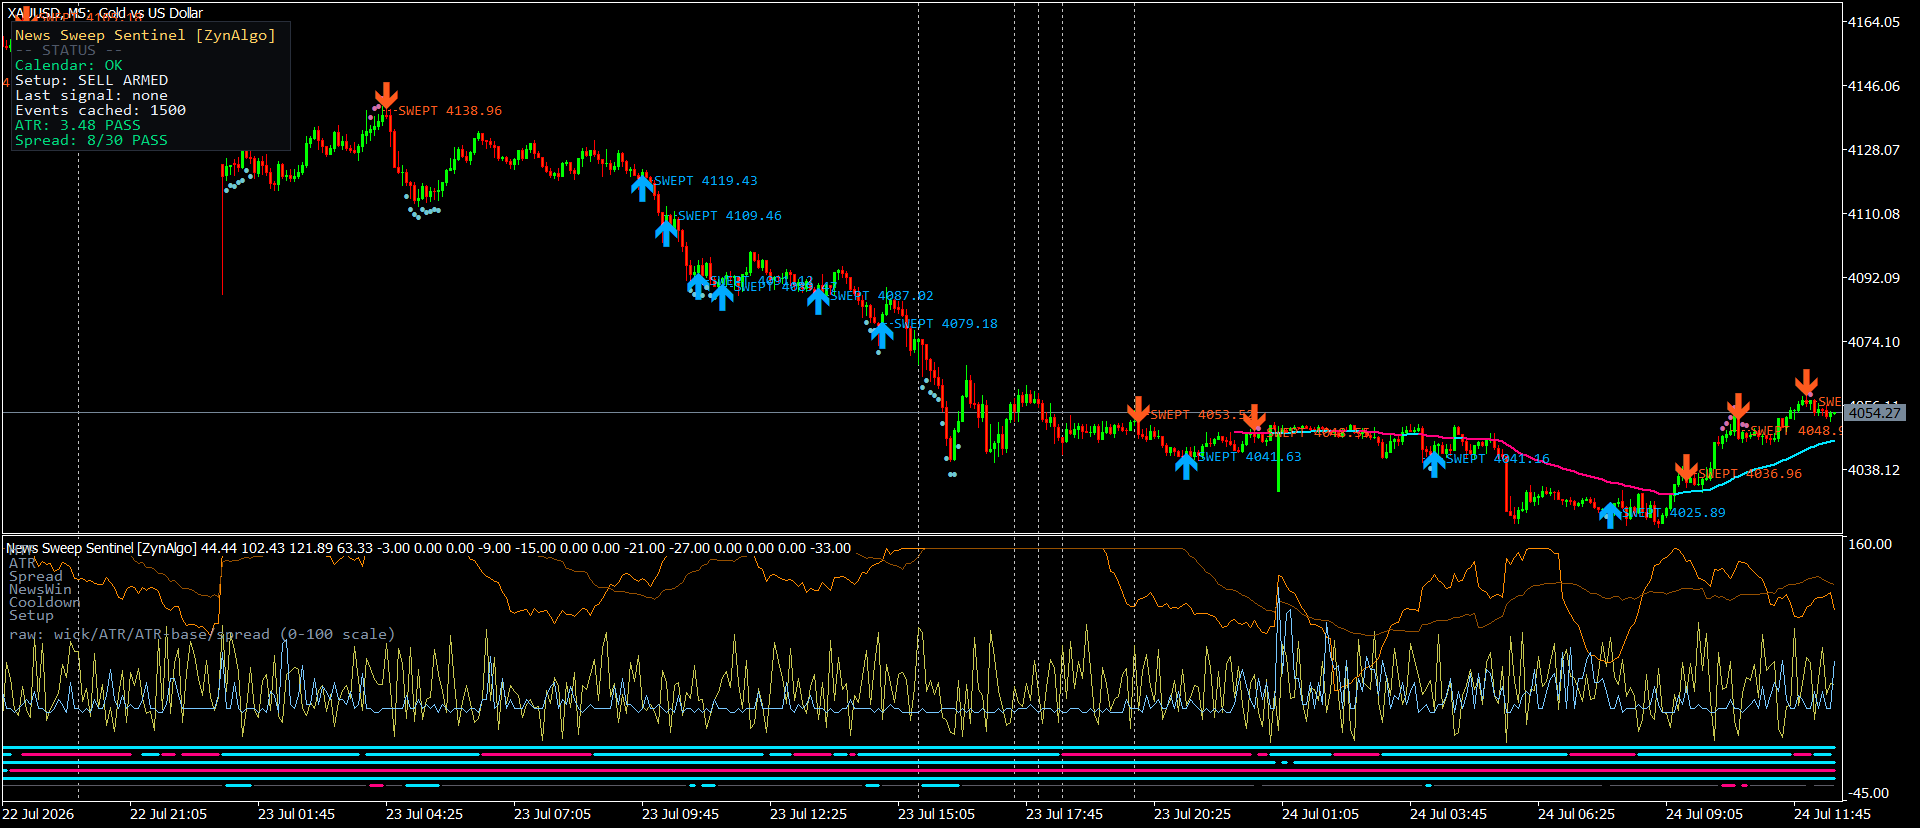Click the raw: wick/ATR/ATR-base/spread legend text
Viewport: 1920px width, 828px height.
coord(202,634)
